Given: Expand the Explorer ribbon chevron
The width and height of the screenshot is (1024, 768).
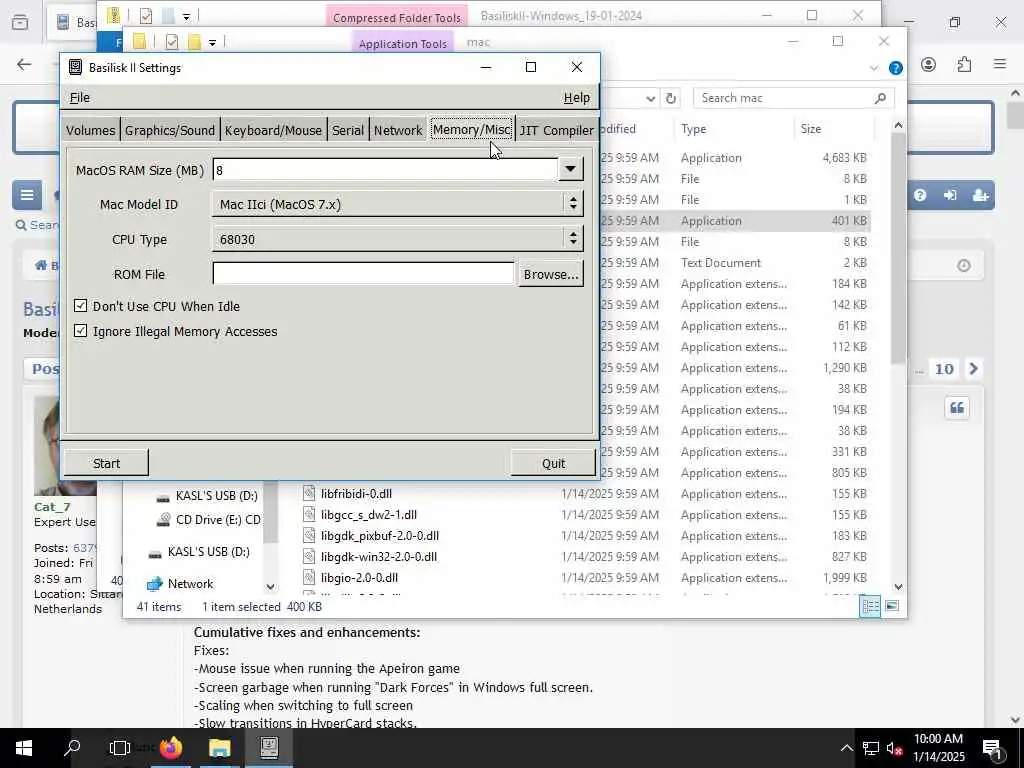Looking at the screenshot, I should [874, 68].
